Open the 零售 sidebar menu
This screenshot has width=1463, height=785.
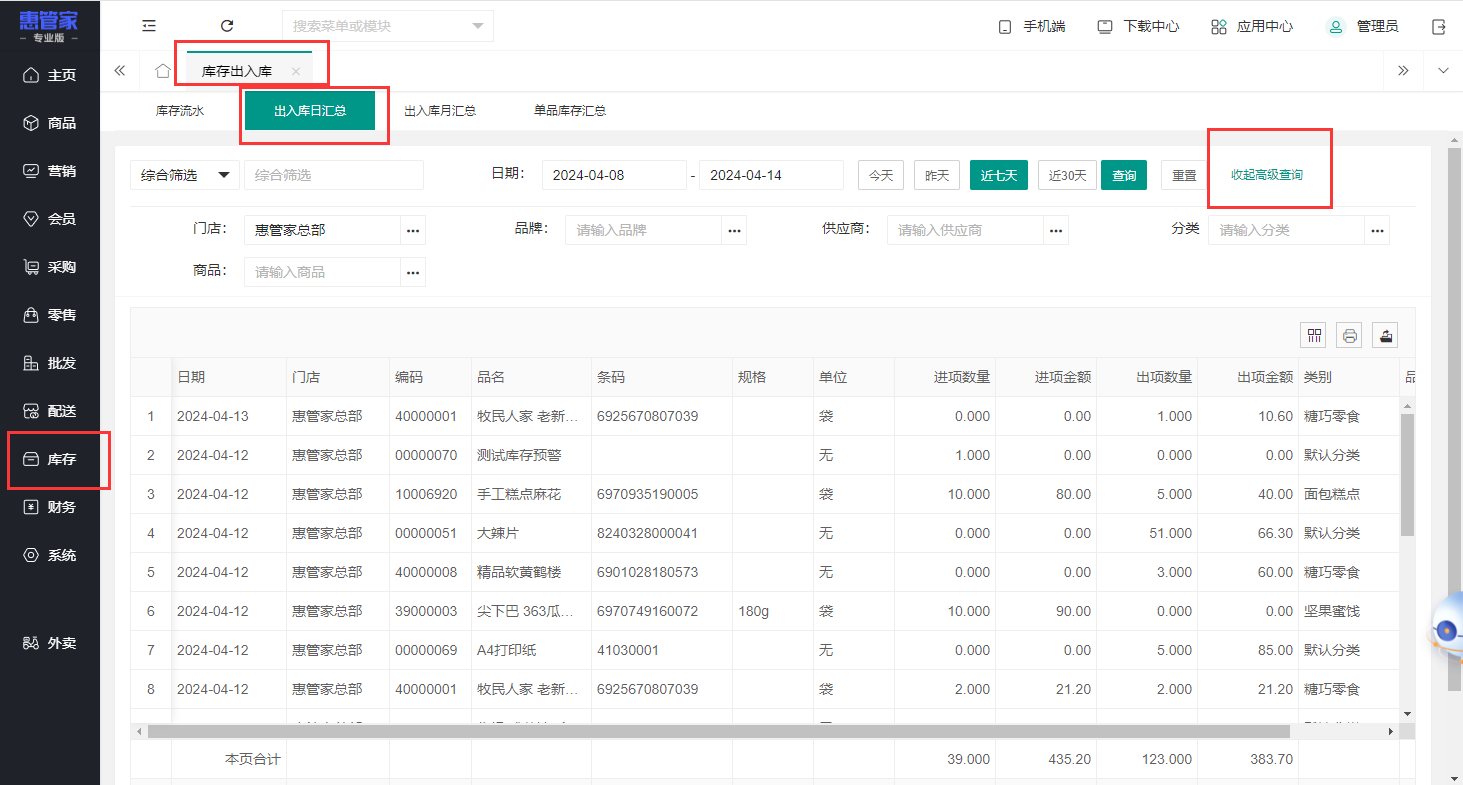click(x=50, y=315)
